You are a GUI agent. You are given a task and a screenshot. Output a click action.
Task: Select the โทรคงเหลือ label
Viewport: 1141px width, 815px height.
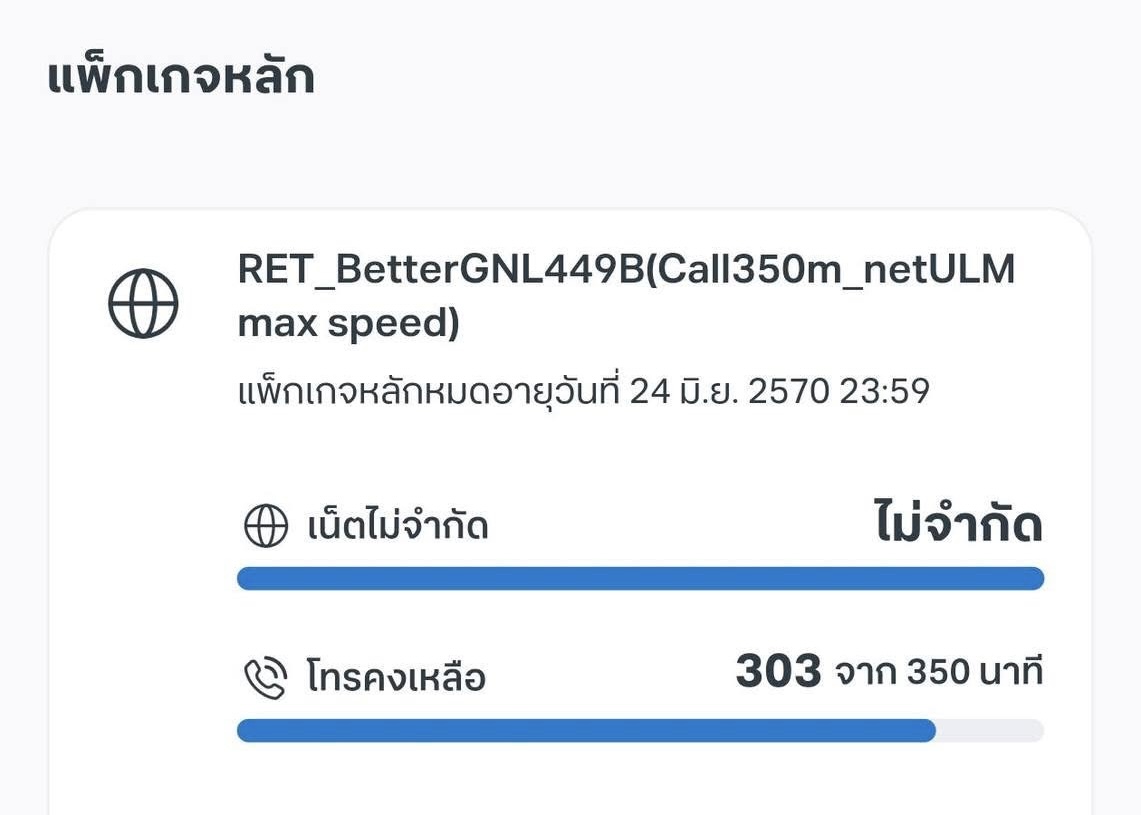tap(396, 677)
